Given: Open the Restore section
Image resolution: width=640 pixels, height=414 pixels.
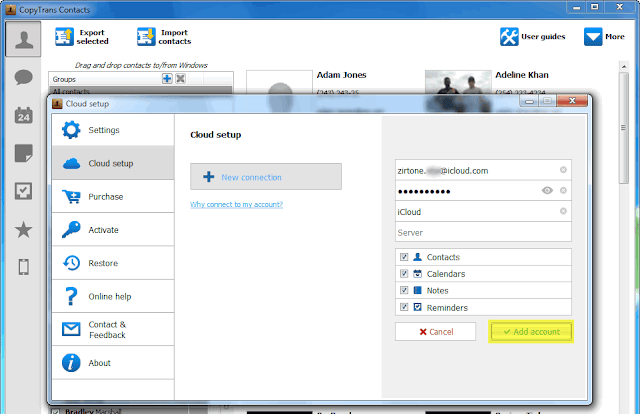Looking at the screenshot, I should (x=113, y=263).
